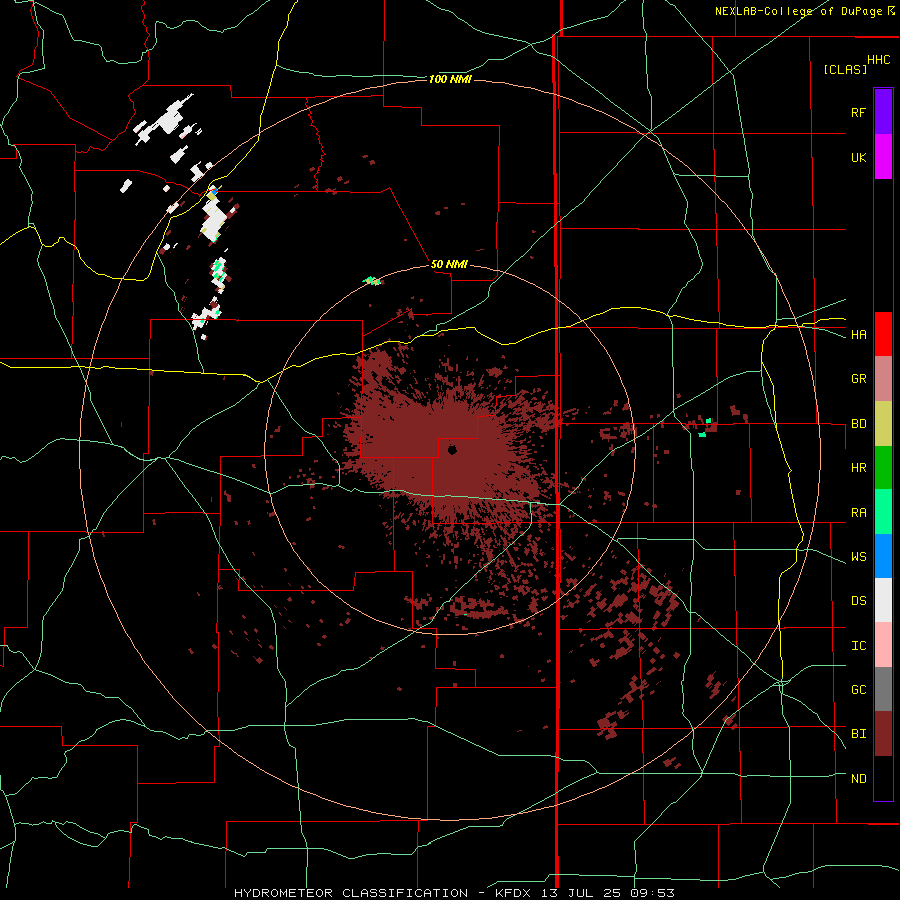Click the HHC product label
This screenshot has height=900, width=900.
coord(879,60)
